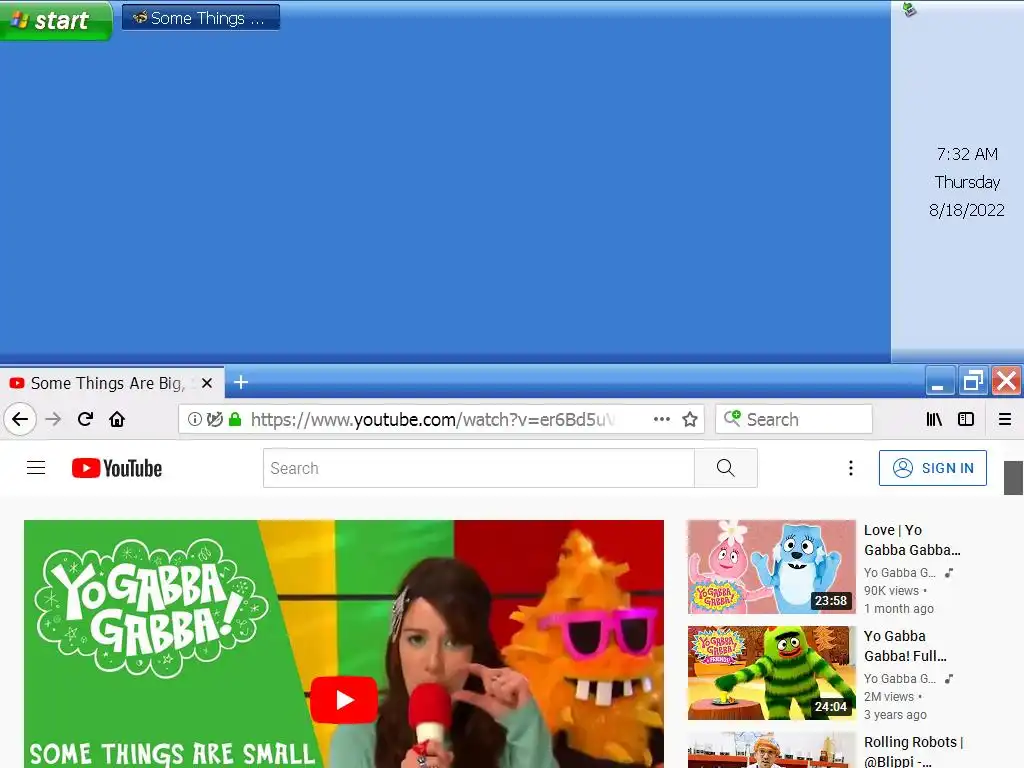Switch to 'Some Things Are Big' browser tab
Image resolution: width=1024 pixels, height=768 pixels.
point(108,383)
